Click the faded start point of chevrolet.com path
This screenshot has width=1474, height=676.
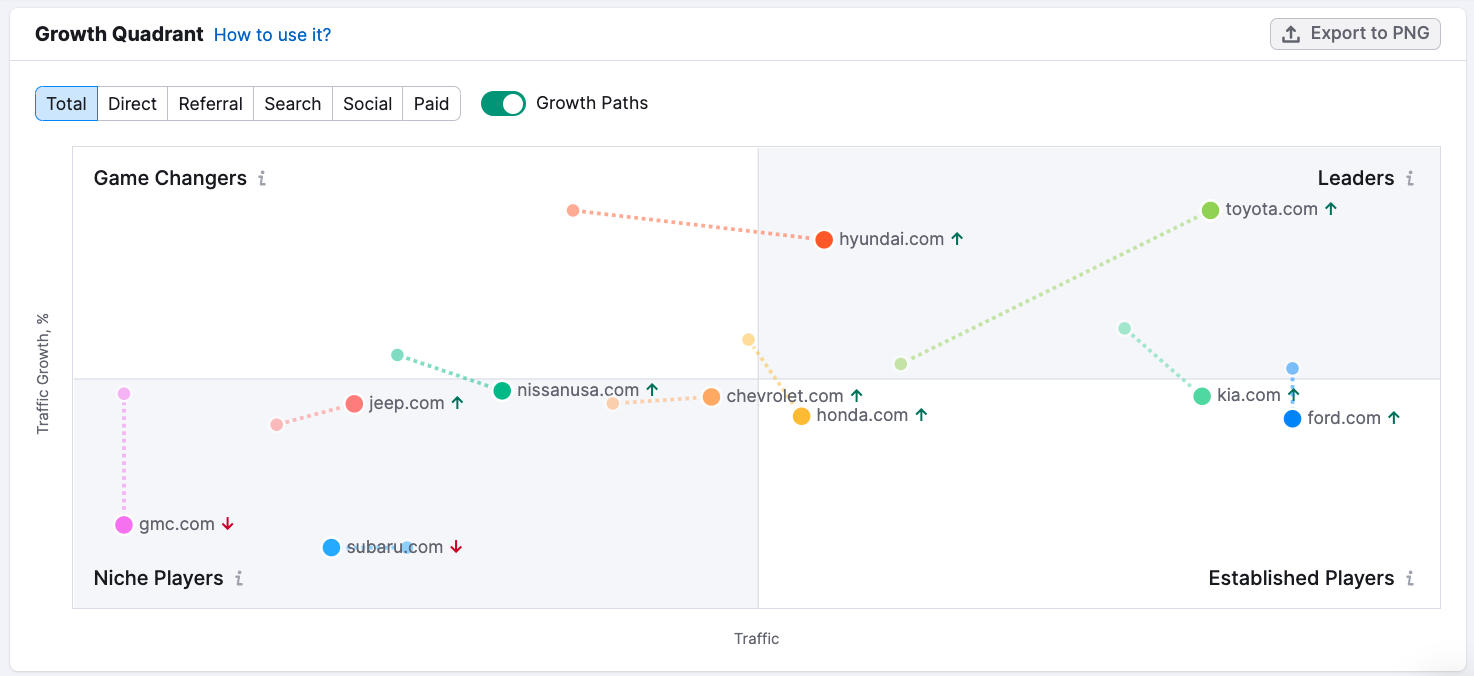coord(613,403)
